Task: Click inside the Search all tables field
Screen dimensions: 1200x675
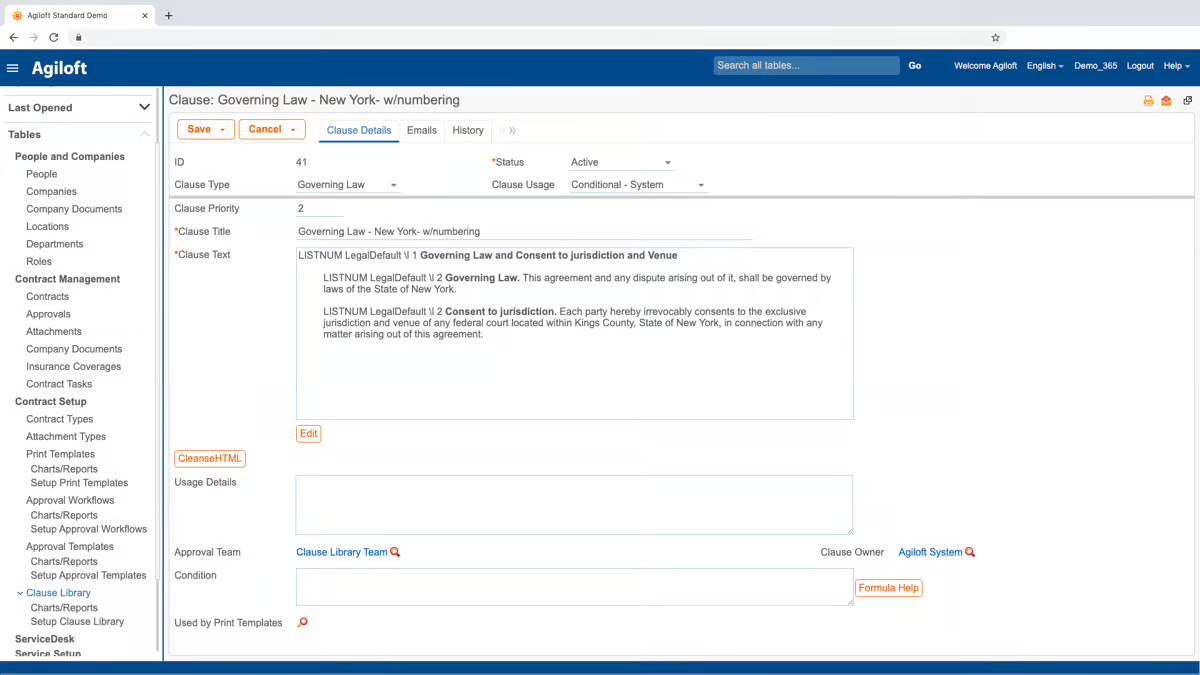Action: pos(800,65)
